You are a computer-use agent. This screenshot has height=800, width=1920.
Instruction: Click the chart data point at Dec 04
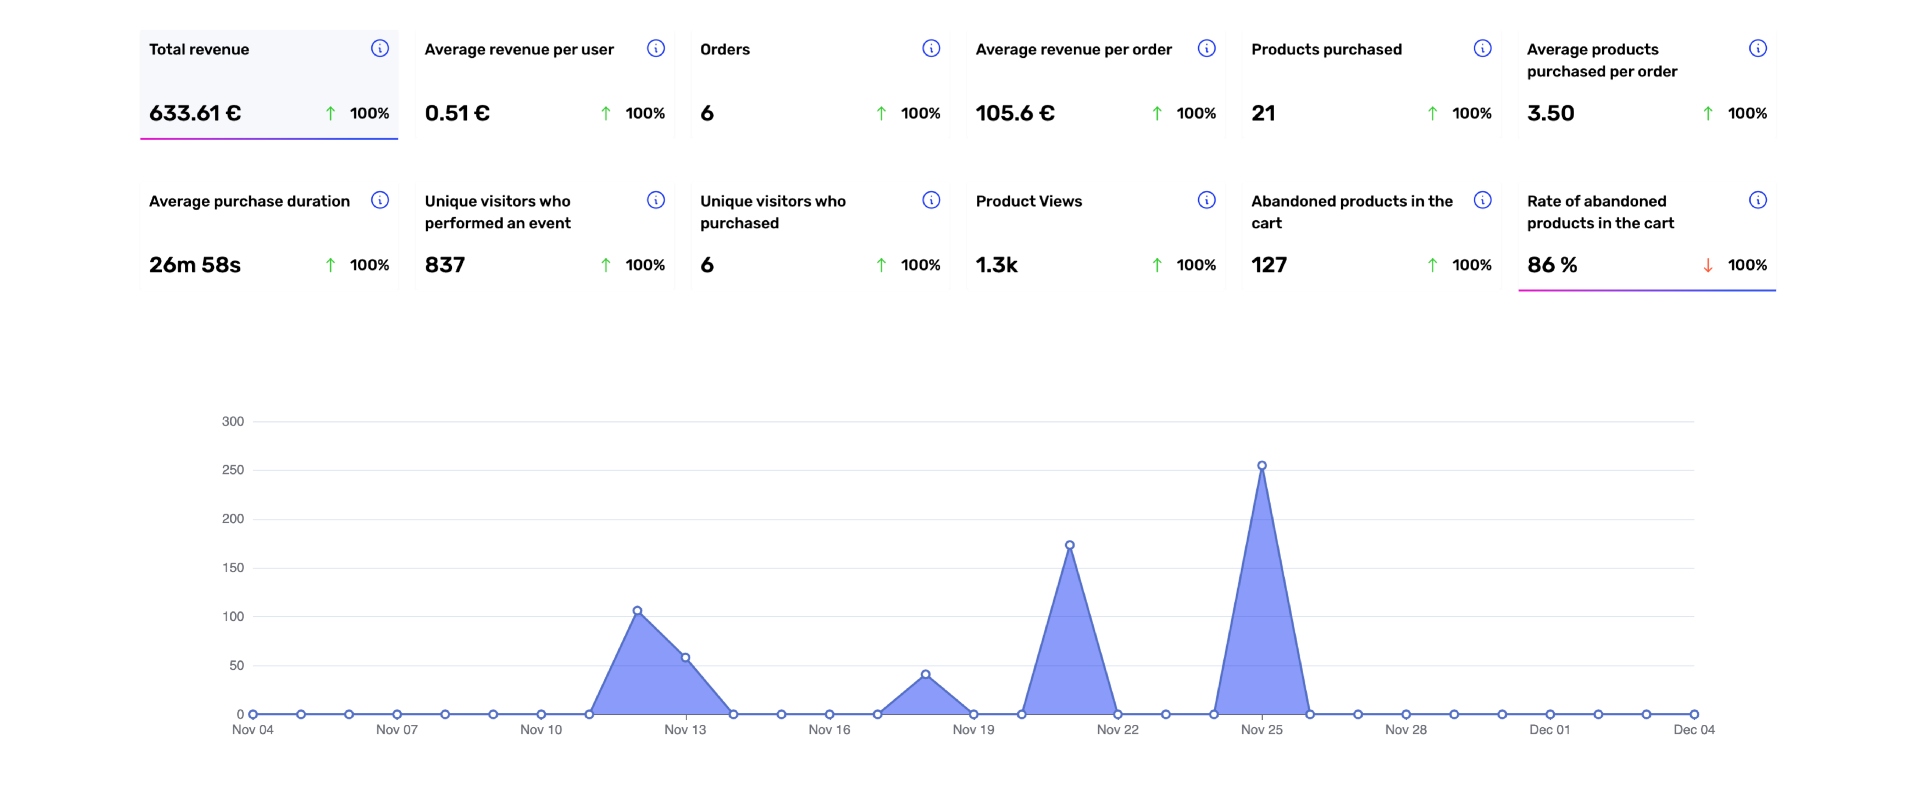tap(1694, 715)
